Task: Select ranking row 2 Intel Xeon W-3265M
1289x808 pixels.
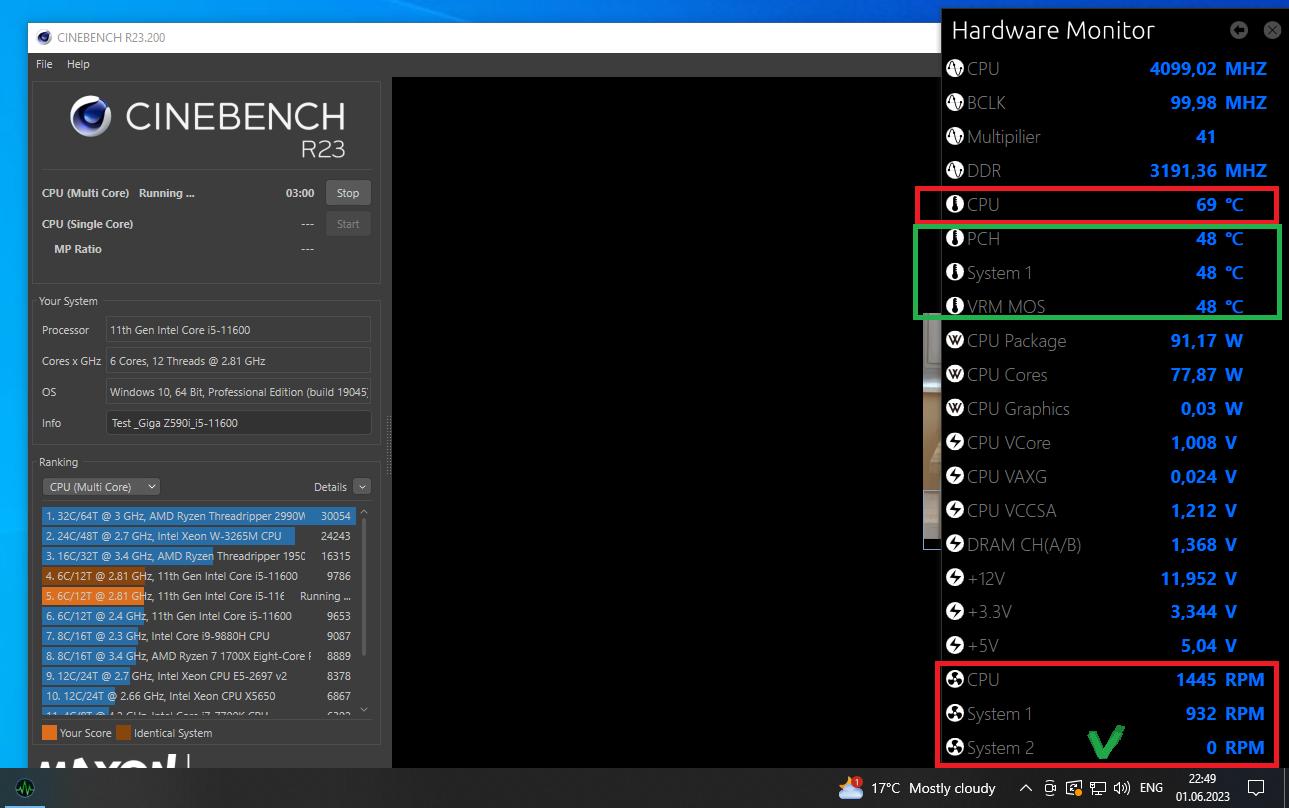Action: [x=198, y=536]
